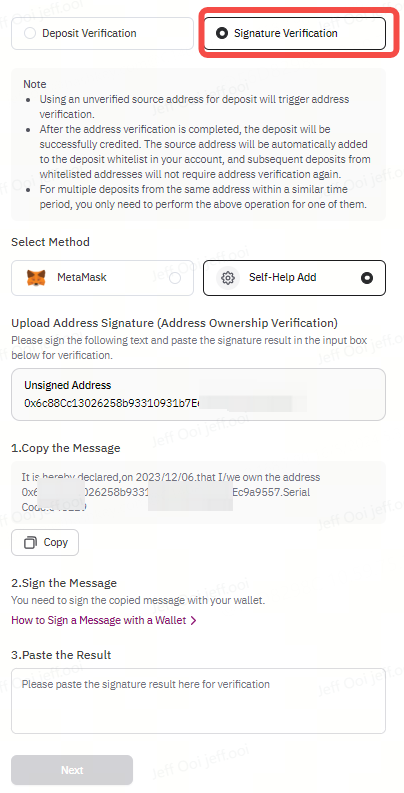Click the gear icon beside Self-Help Add
The image size is (404, 793).
point(228,278)
